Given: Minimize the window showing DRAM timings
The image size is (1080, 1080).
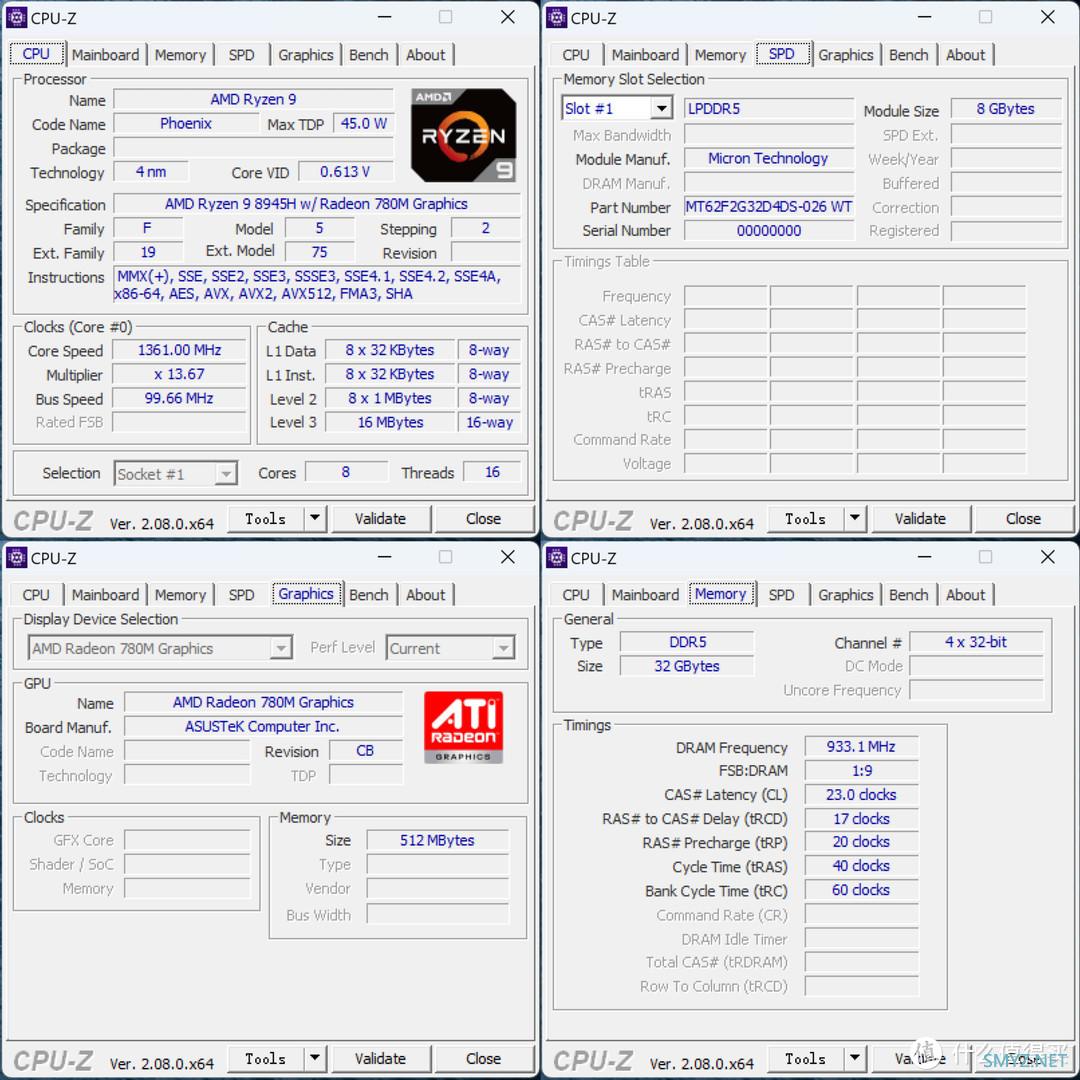Looking at the screenshot, I should (x=924, y=557).
